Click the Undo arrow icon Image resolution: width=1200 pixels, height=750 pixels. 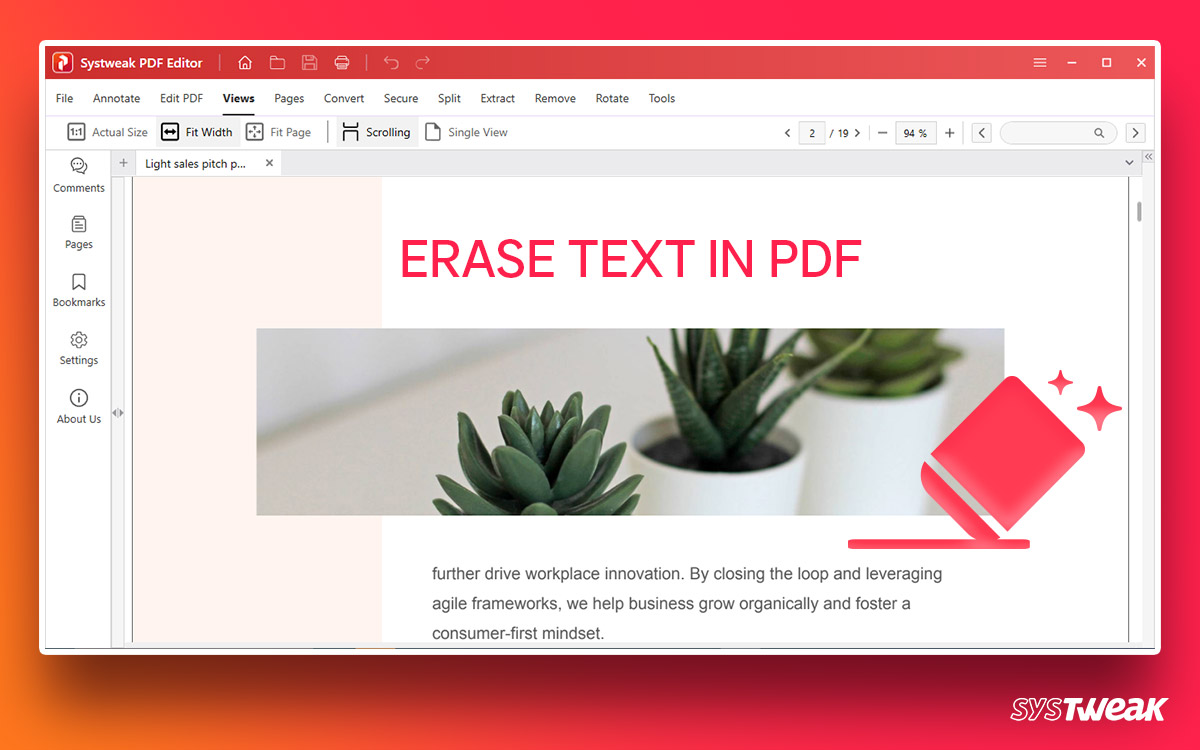pyautogui.click(x=391, y=62)
